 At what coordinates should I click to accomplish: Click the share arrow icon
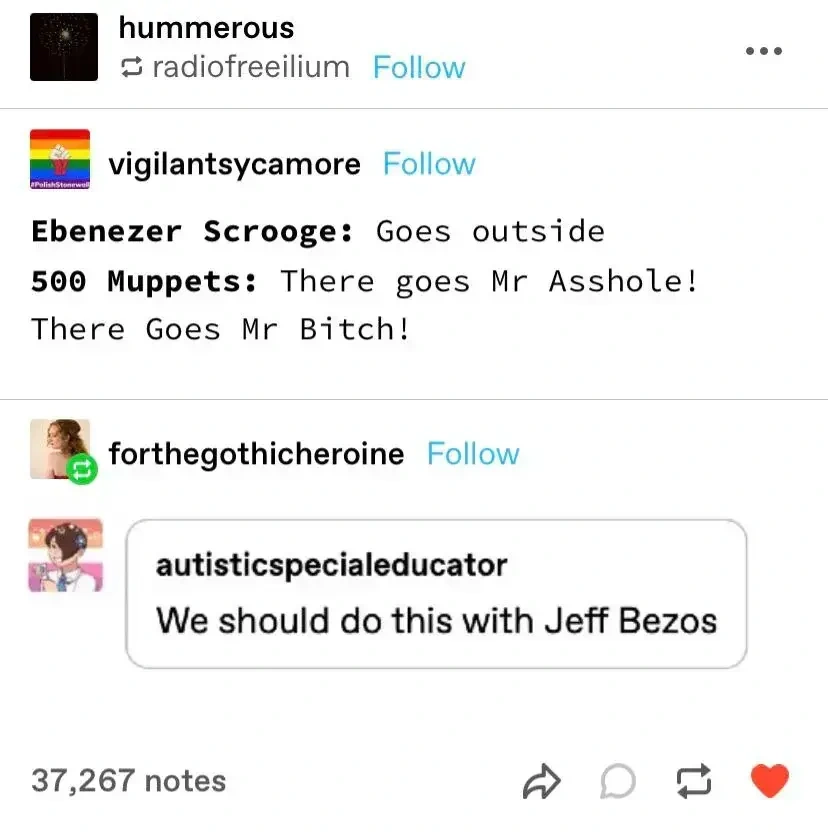pyautogui.click(x=541, y=781)
